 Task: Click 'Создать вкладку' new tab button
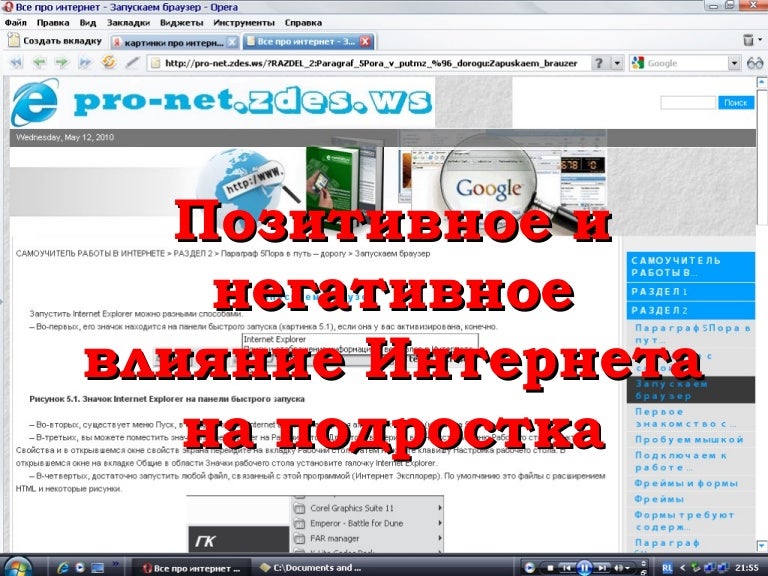pos(54,41)
